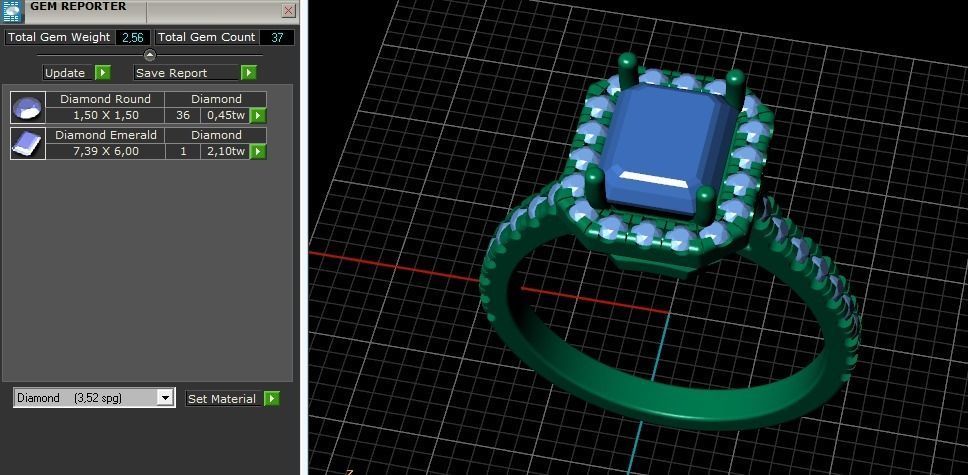The width and height of the screenshot is (968, 475).
Task: Click the Gem Reporter panel icon
Action: click(x=12, y=11)
